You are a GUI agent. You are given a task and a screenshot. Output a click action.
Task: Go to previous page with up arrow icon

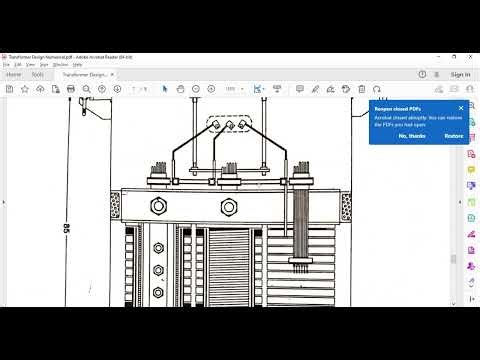click(x=102, y=89)
